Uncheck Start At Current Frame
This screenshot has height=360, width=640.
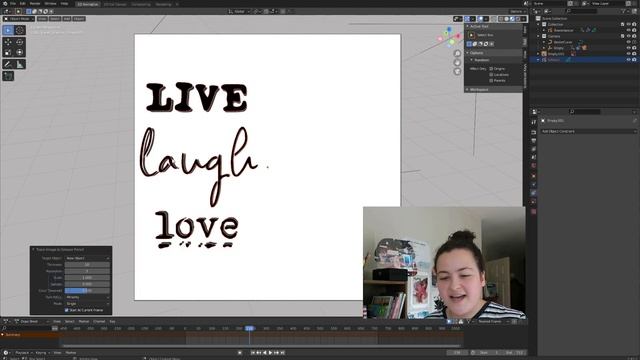click(x=67, y=310)
